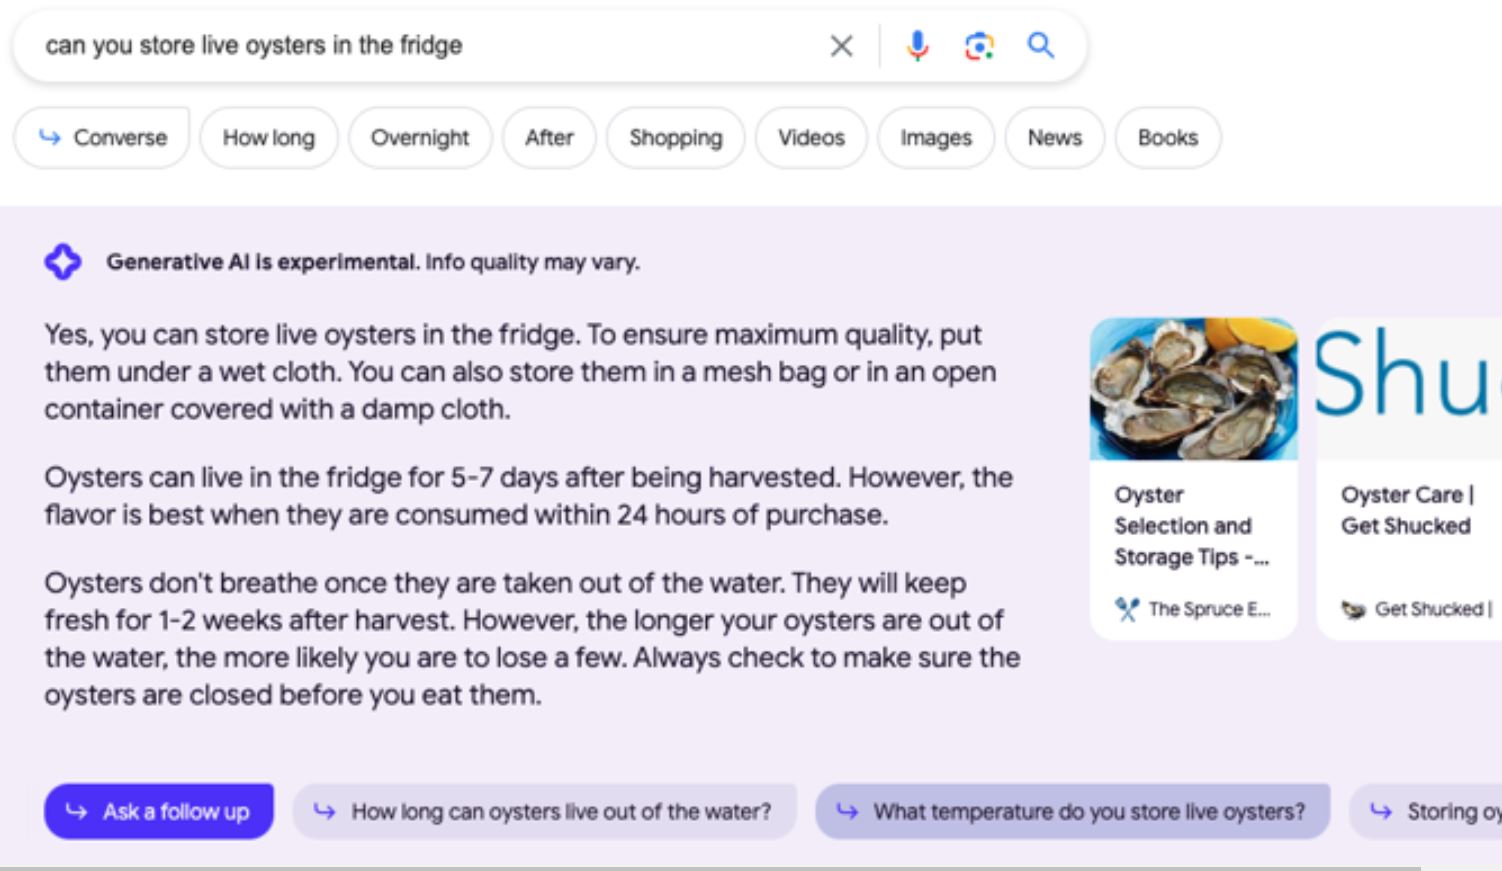Open the News results tab
The height and width of the screenshot is (871, 1502).
point(1054,138)
